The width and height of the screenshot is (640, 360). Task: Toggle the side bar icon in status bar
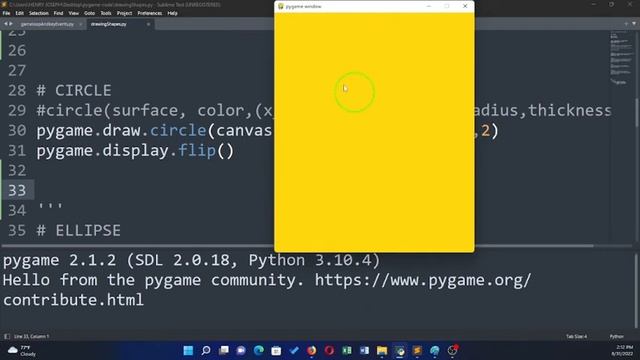7,336
